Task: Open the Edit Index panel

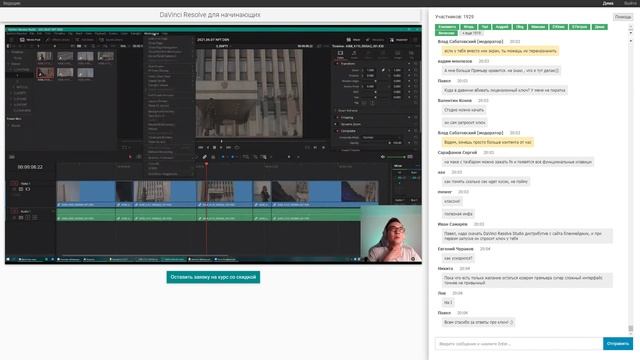Action: [84, 40]
